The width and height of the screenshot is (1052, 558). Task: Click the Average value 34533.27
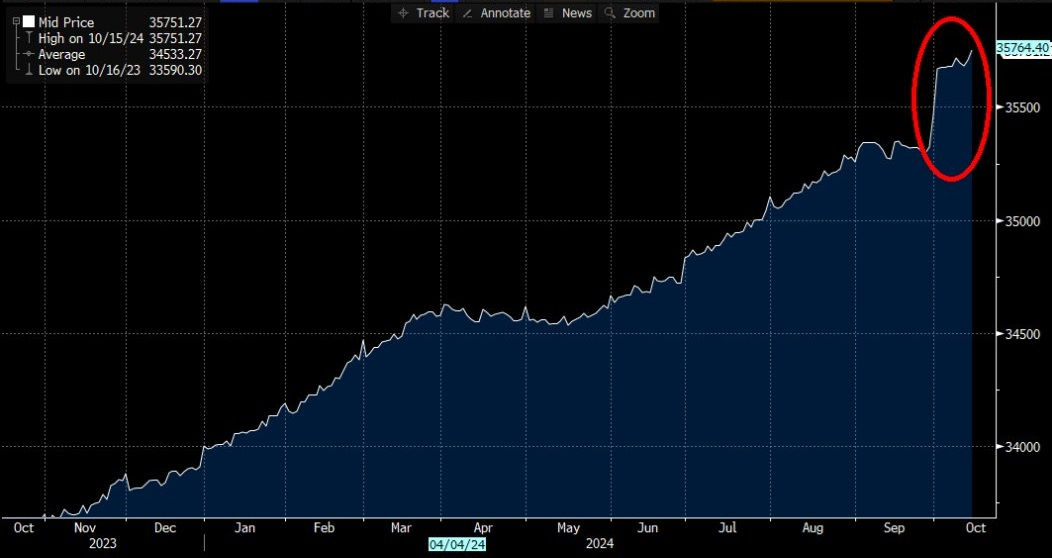pos(175,54)
